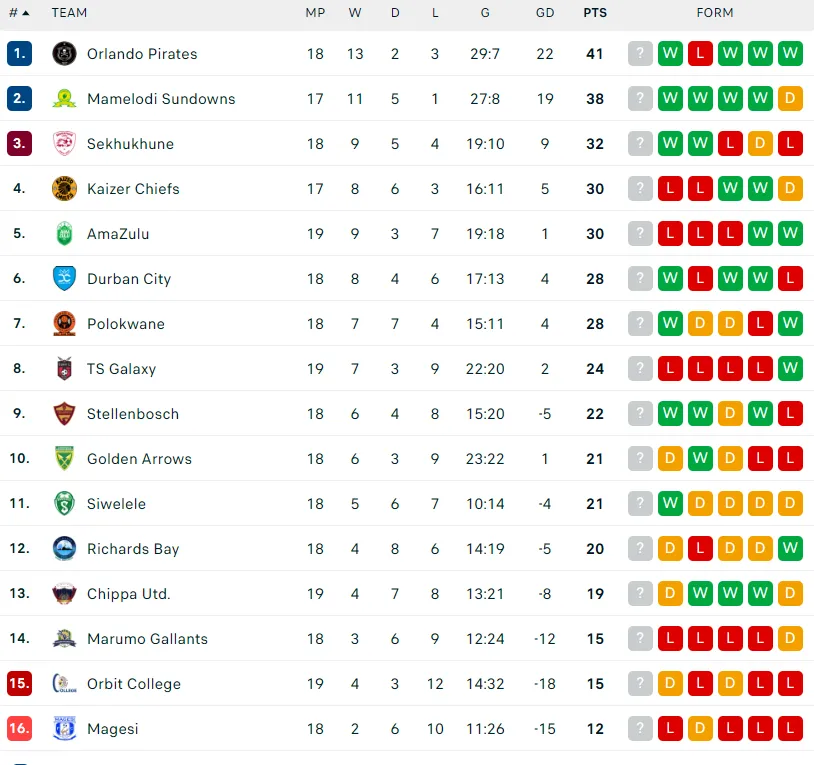Sort standings by PTS column header
The image size is (814, 765).
click(595, 13)
